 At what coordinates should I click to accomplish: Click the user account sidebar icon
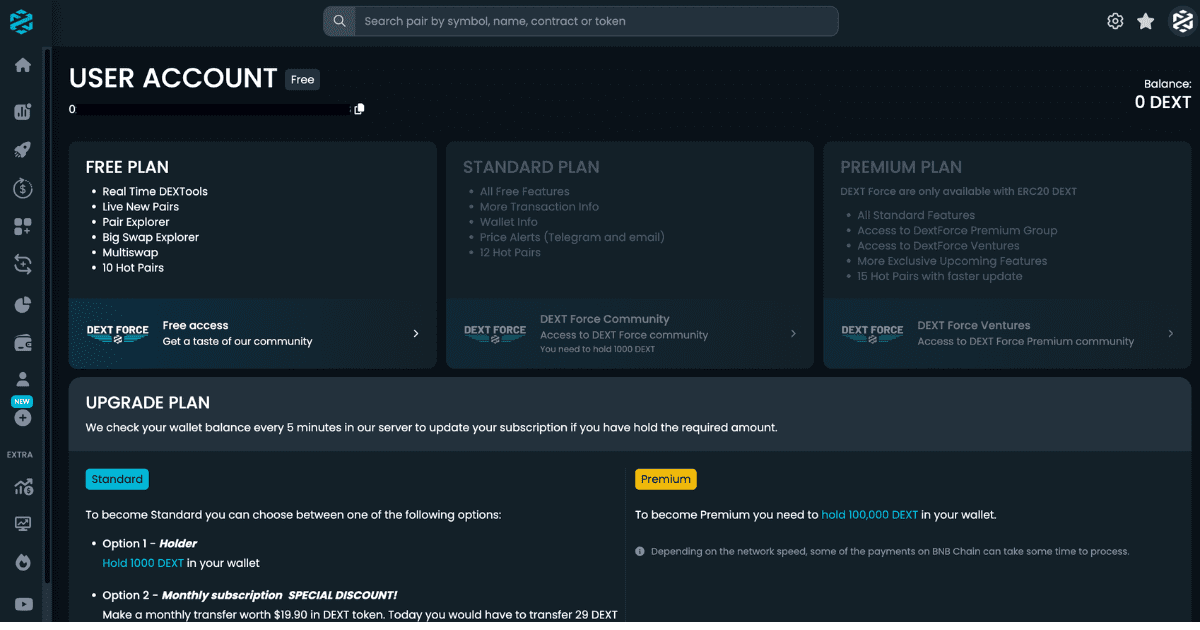[22, 378]
